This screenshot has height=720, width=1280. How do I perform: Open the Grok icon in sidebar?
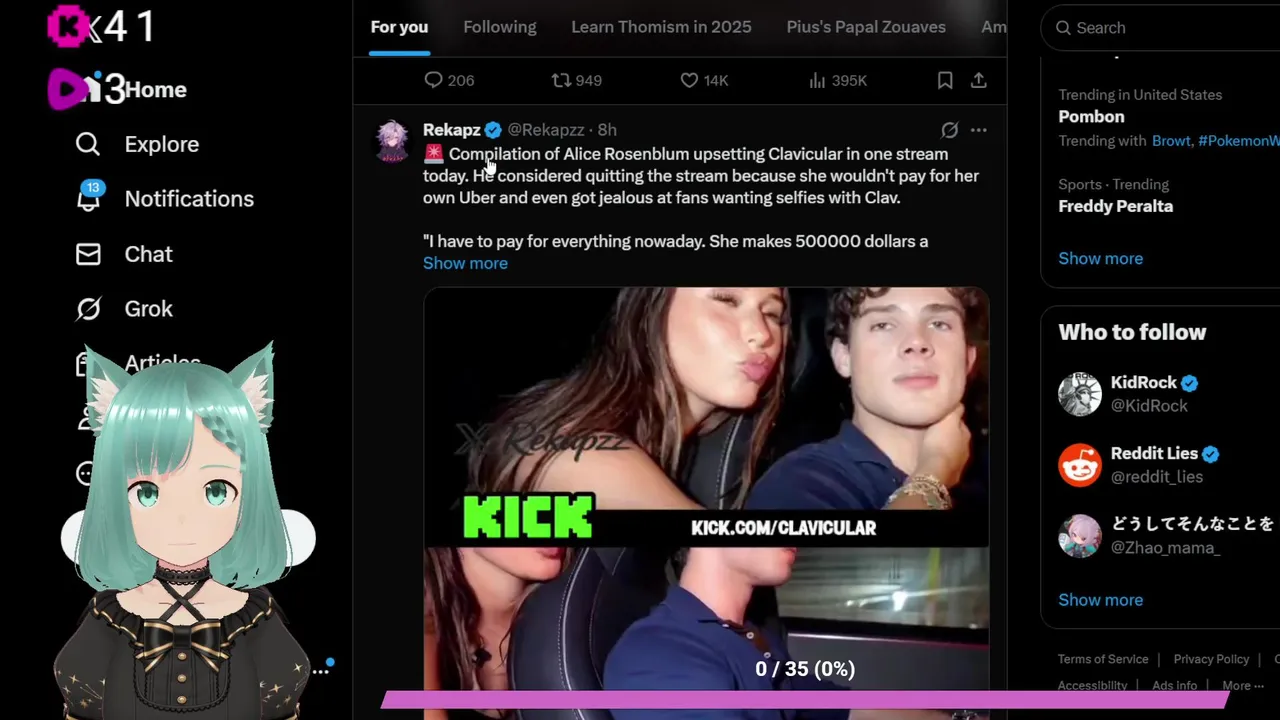88,309
